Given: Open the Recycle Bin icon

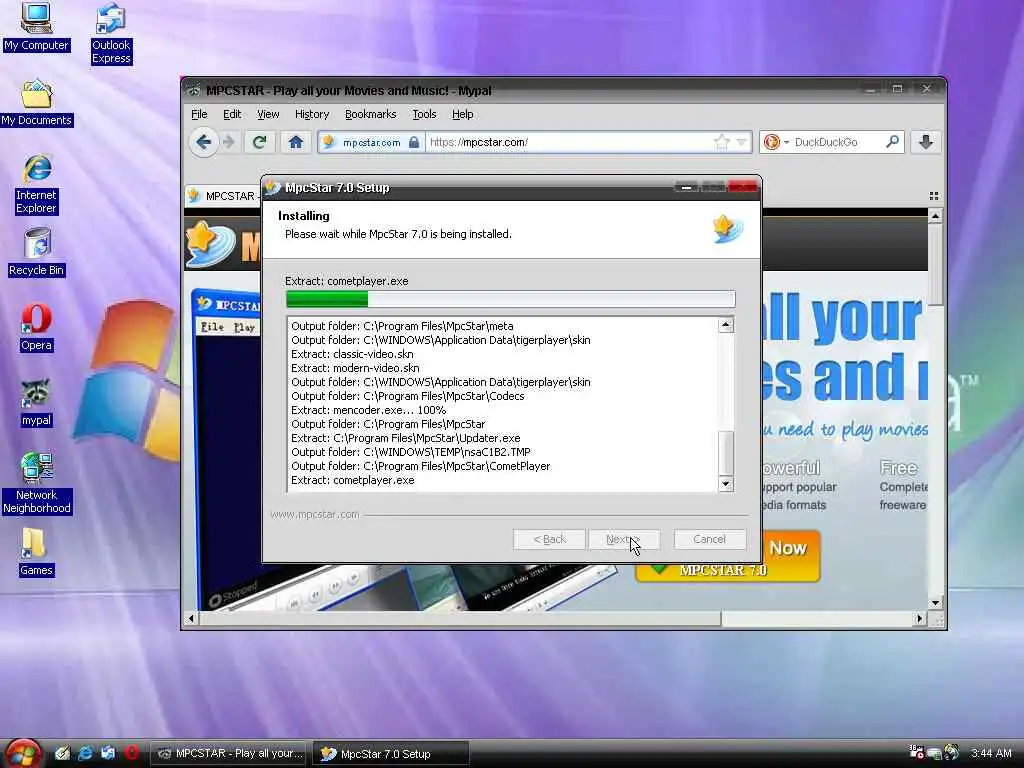Looking at the screenshot, I should (37, 253).
